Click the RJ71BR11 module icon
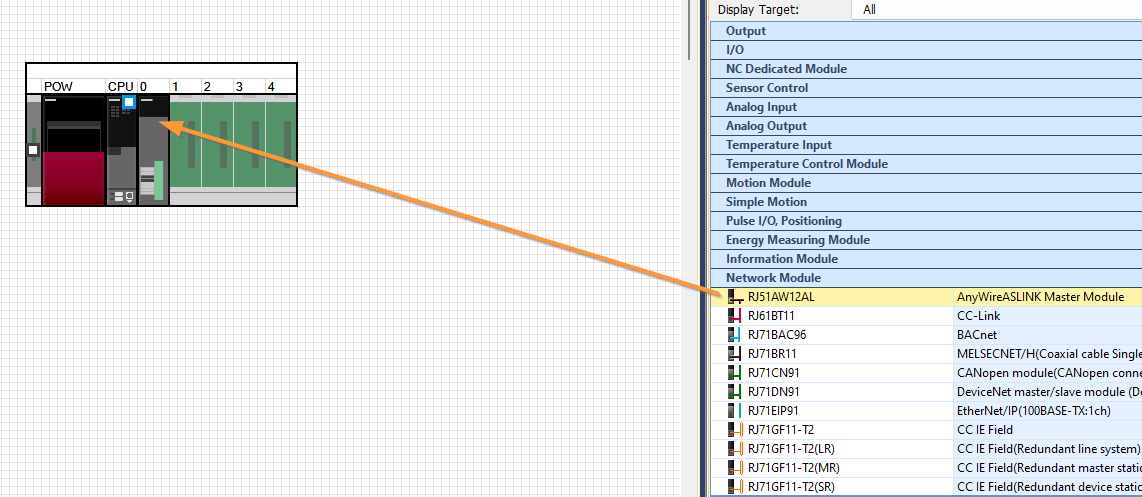This screenshot has width=1142, height=497. [738, 354]
